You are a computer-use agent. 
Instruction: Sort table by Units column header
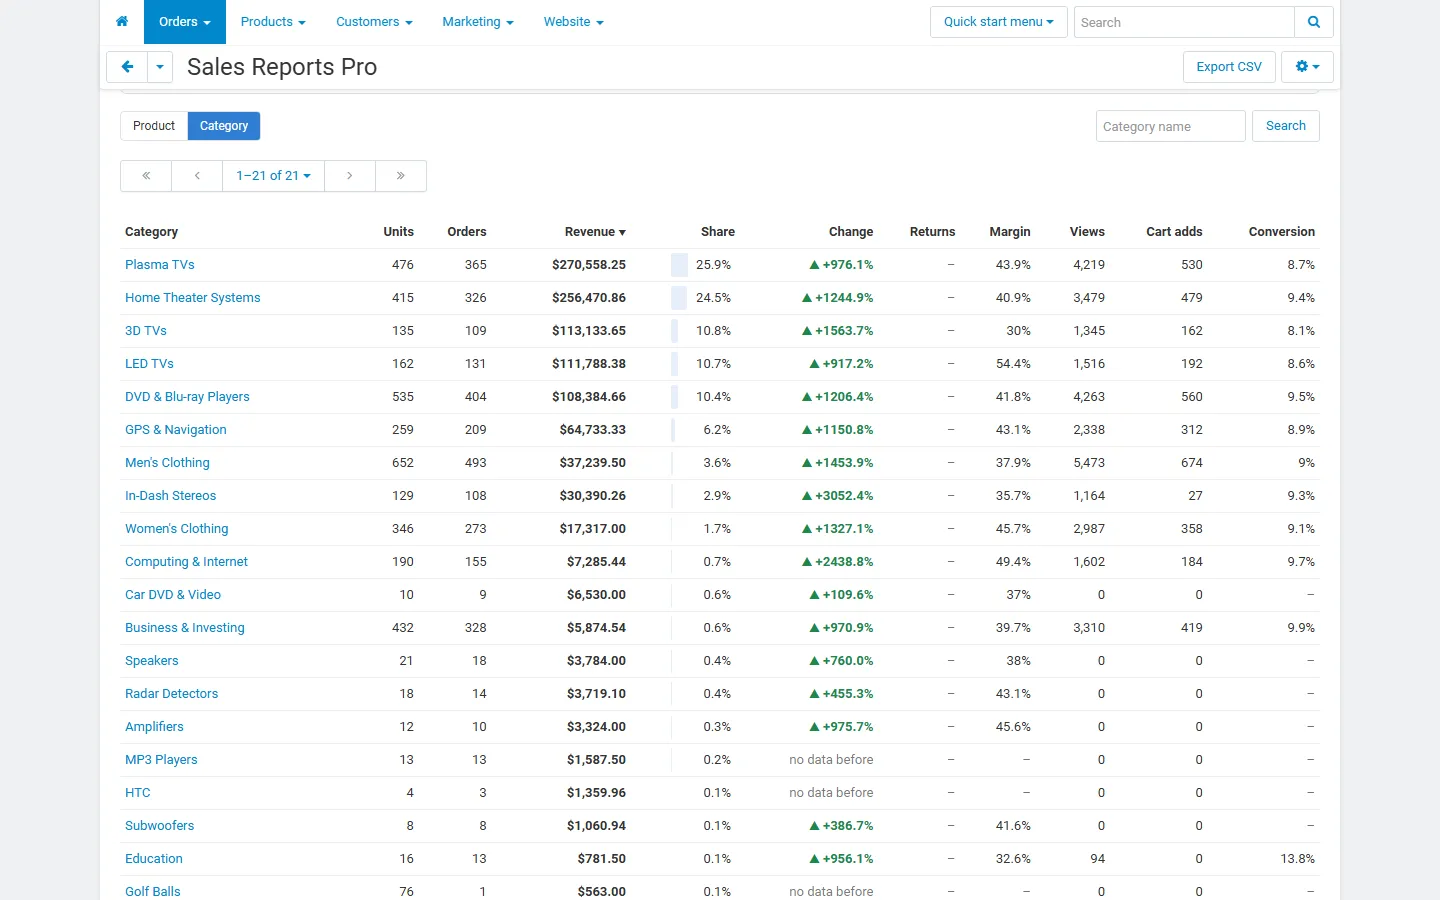[x=398, y=232]
